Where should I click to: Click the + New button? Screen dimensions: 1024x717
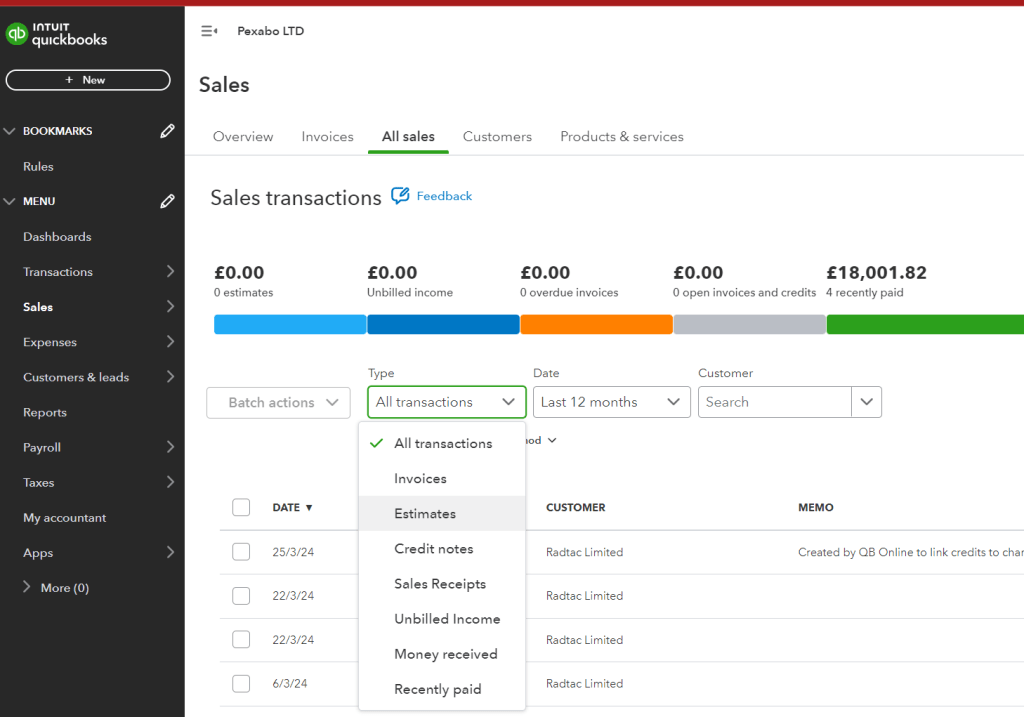click(x=88, y=80)
